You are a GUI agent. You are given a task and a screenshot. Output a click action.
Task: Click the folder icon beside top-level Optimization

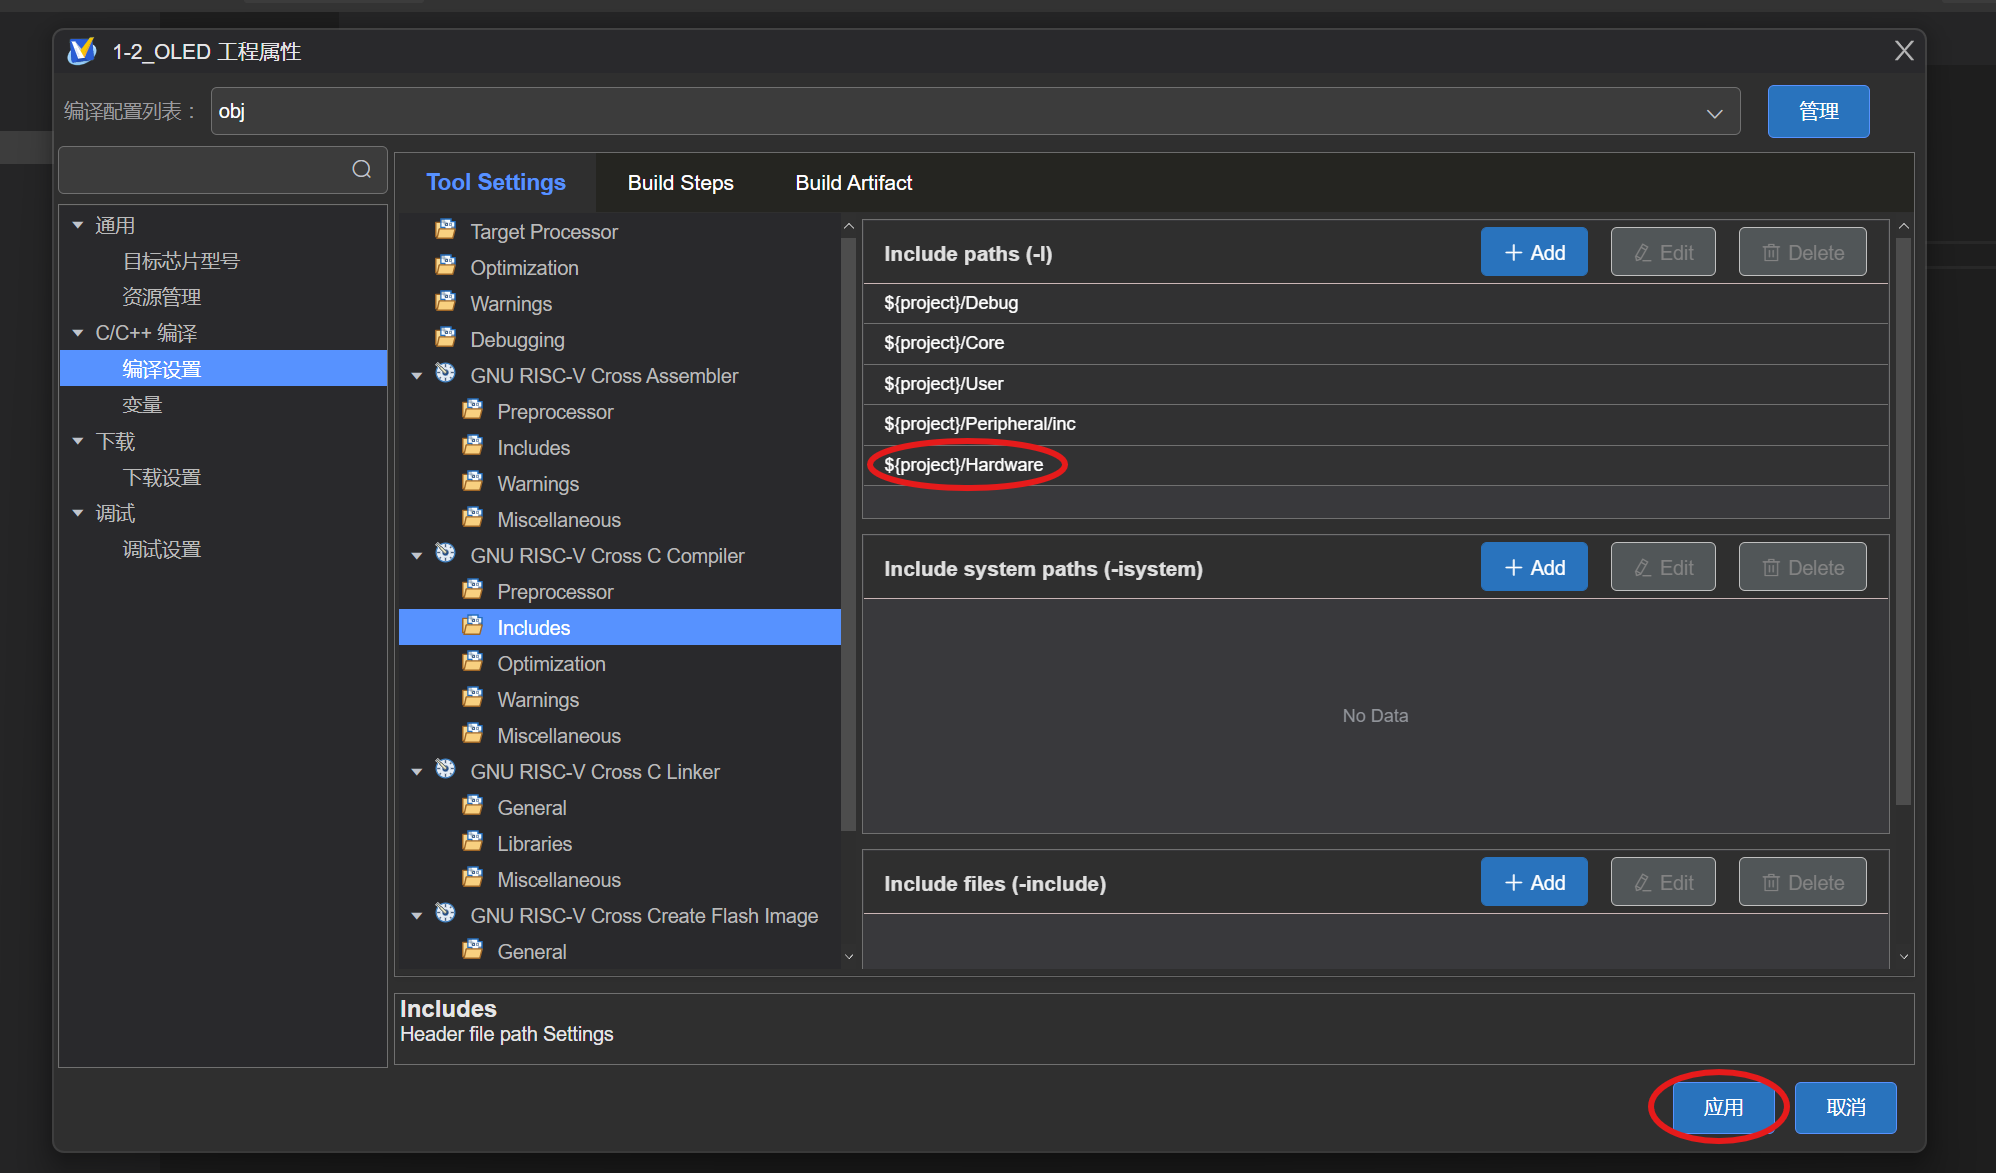446,266
